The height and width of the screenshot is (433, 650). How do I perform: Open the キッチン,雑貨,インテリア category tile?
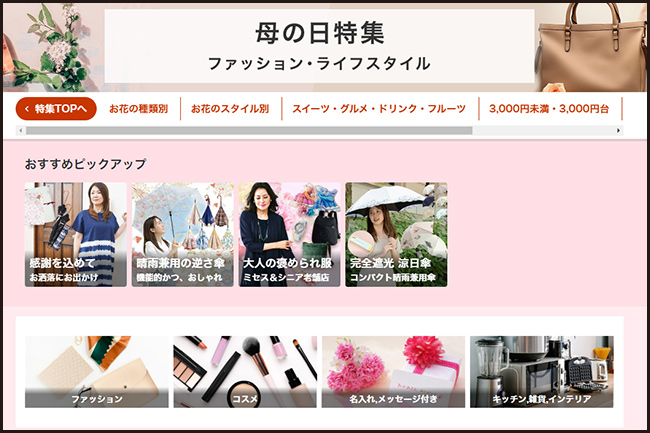(x=542, y=372)
